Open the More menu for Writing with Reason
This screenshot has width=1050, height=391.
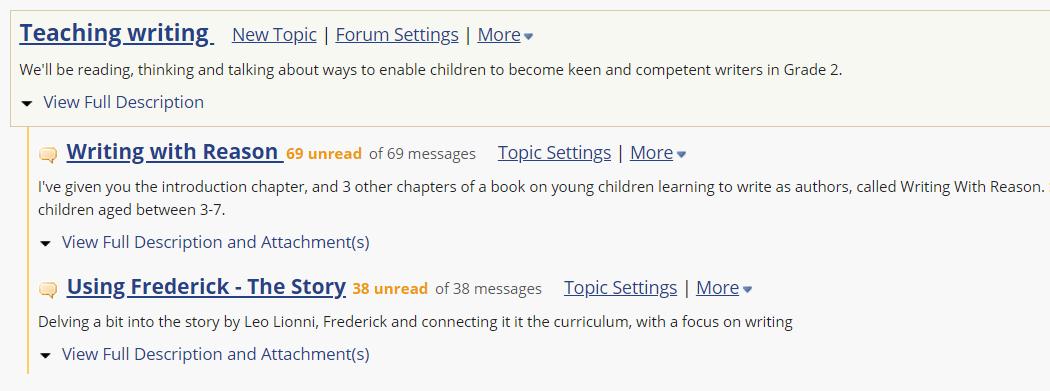coord(652,153)
